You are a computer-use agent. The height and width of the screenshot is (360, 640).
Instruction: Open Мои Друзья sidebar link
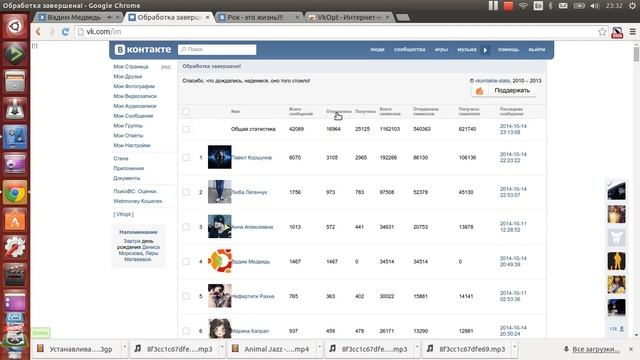pyautogui.click(x=128, y=77)
